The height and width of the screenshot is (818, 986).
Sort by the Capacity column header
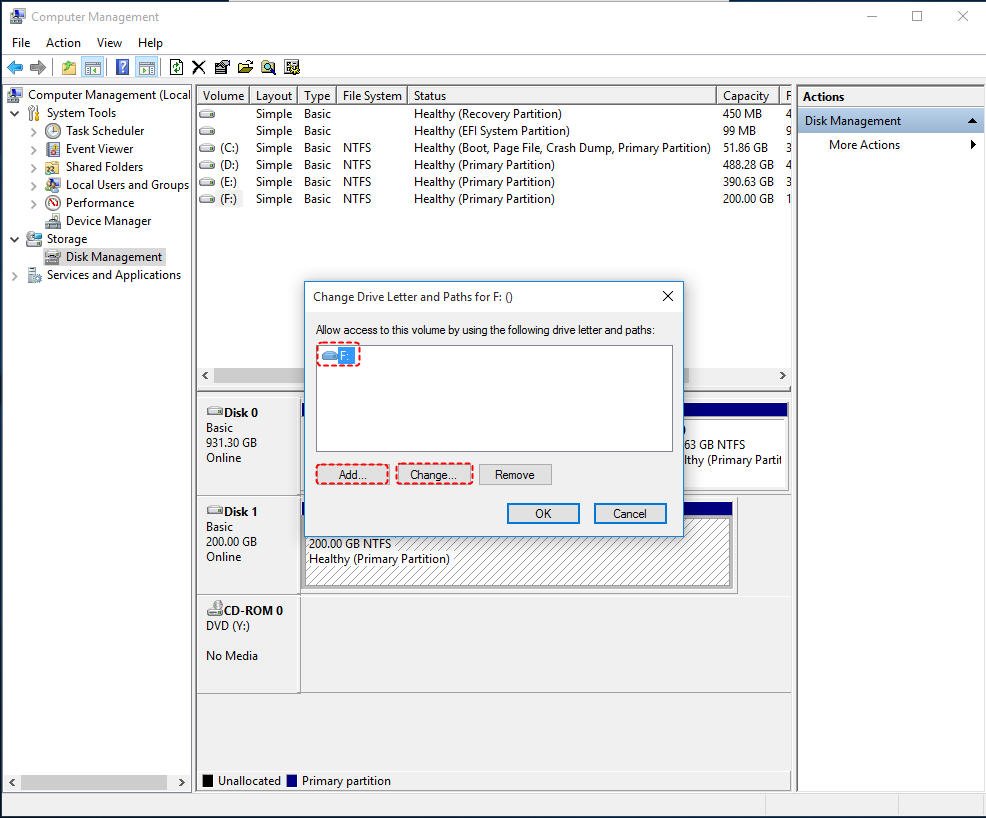[747, 96]
